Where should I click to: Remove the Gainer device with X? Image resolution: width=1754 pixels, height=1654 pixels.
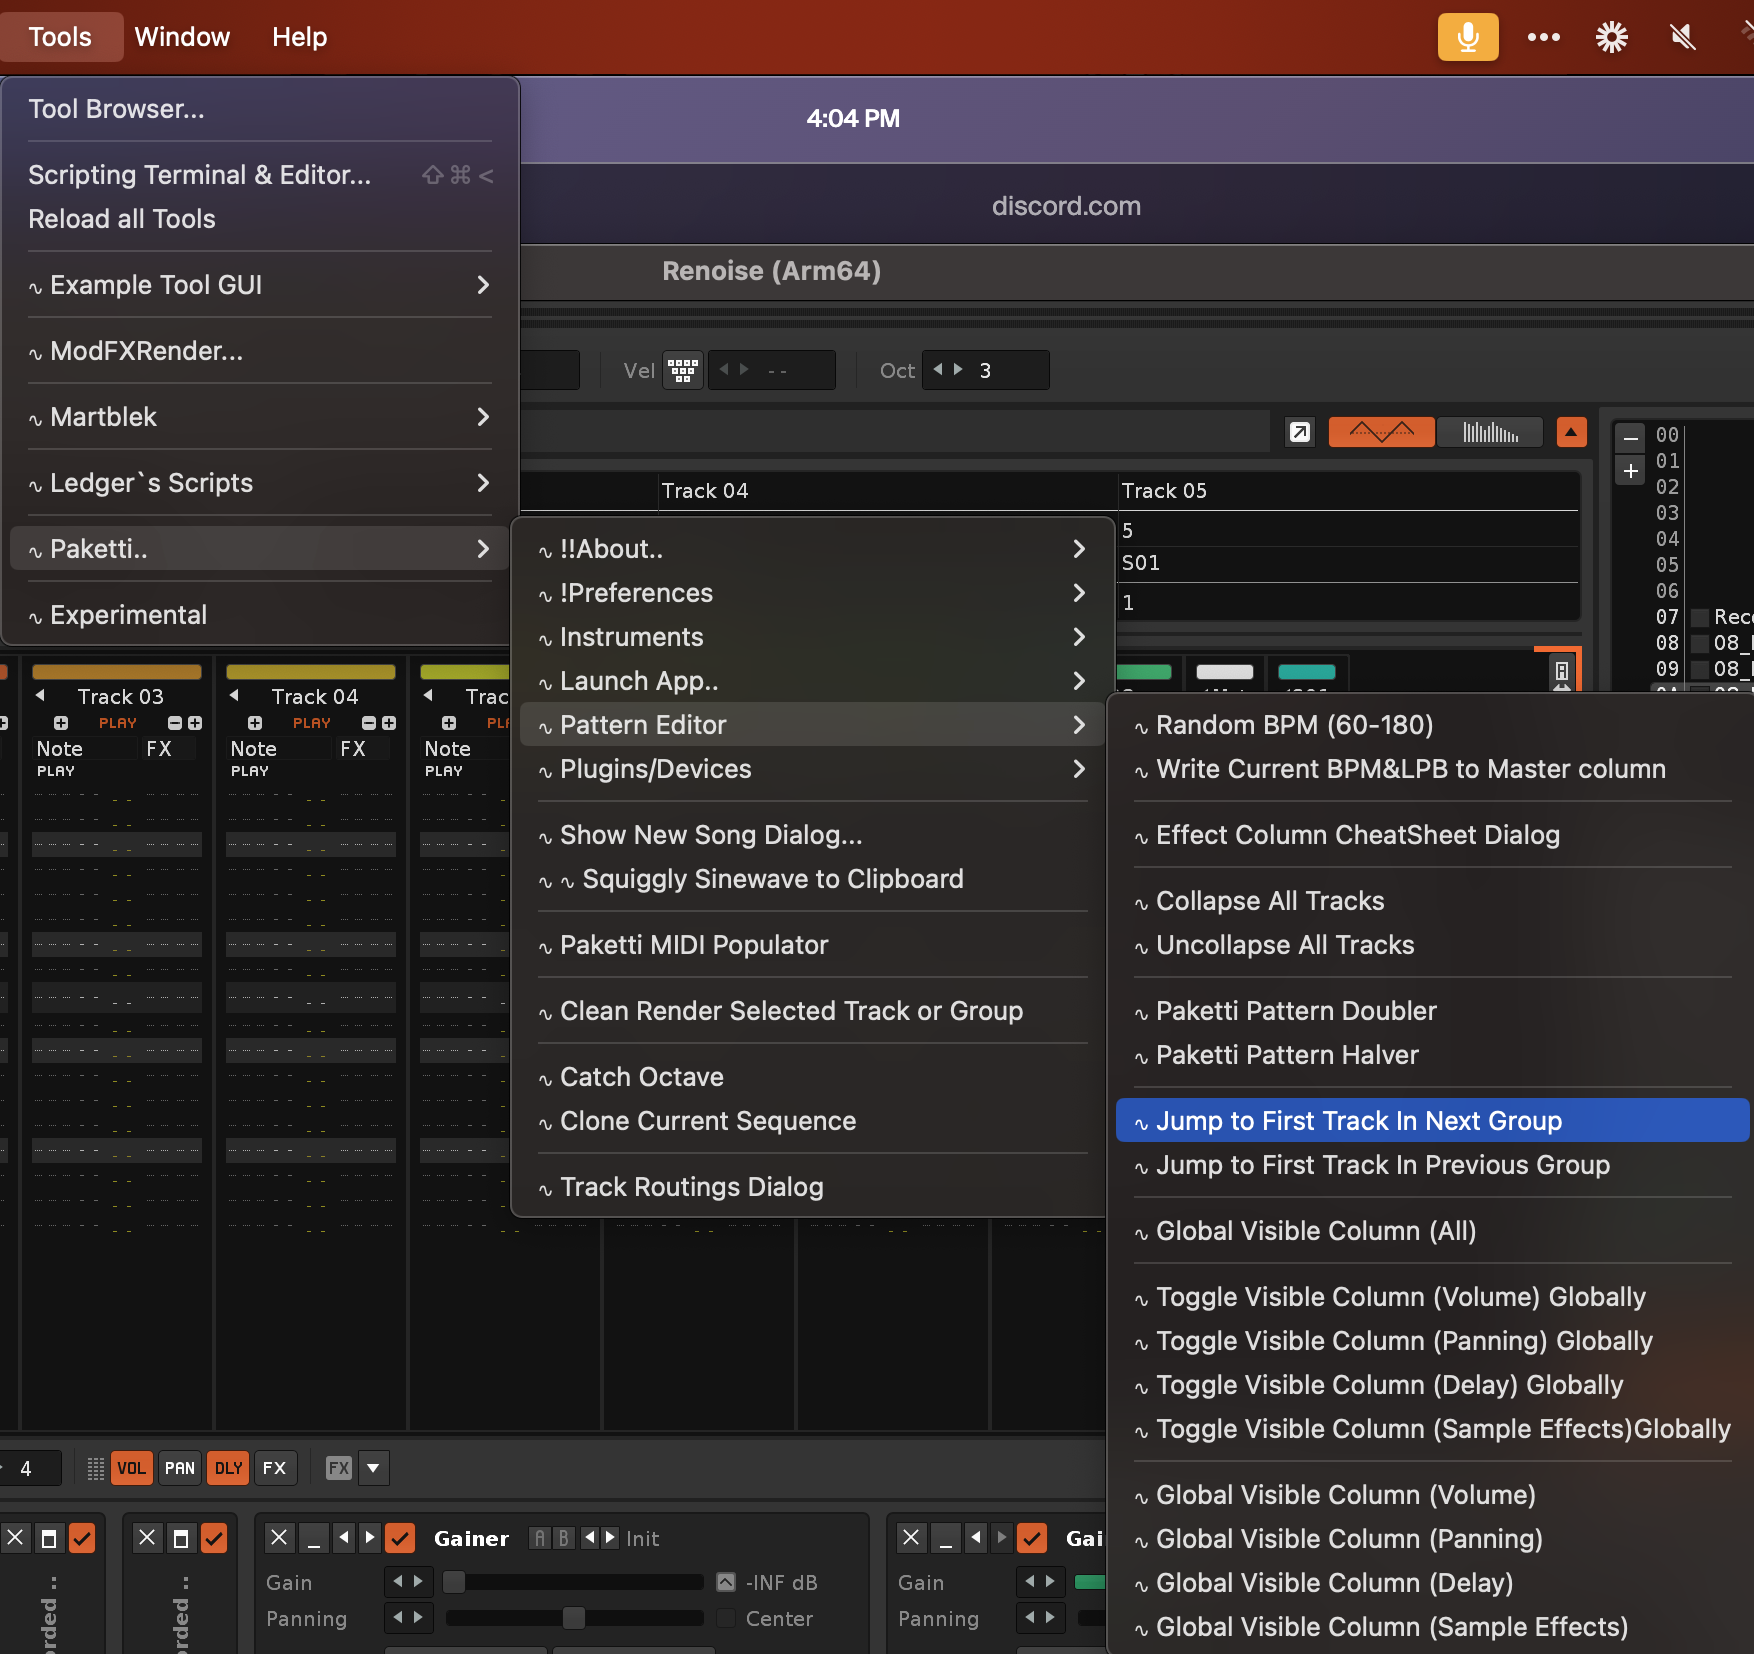[x=279, y=1537]
